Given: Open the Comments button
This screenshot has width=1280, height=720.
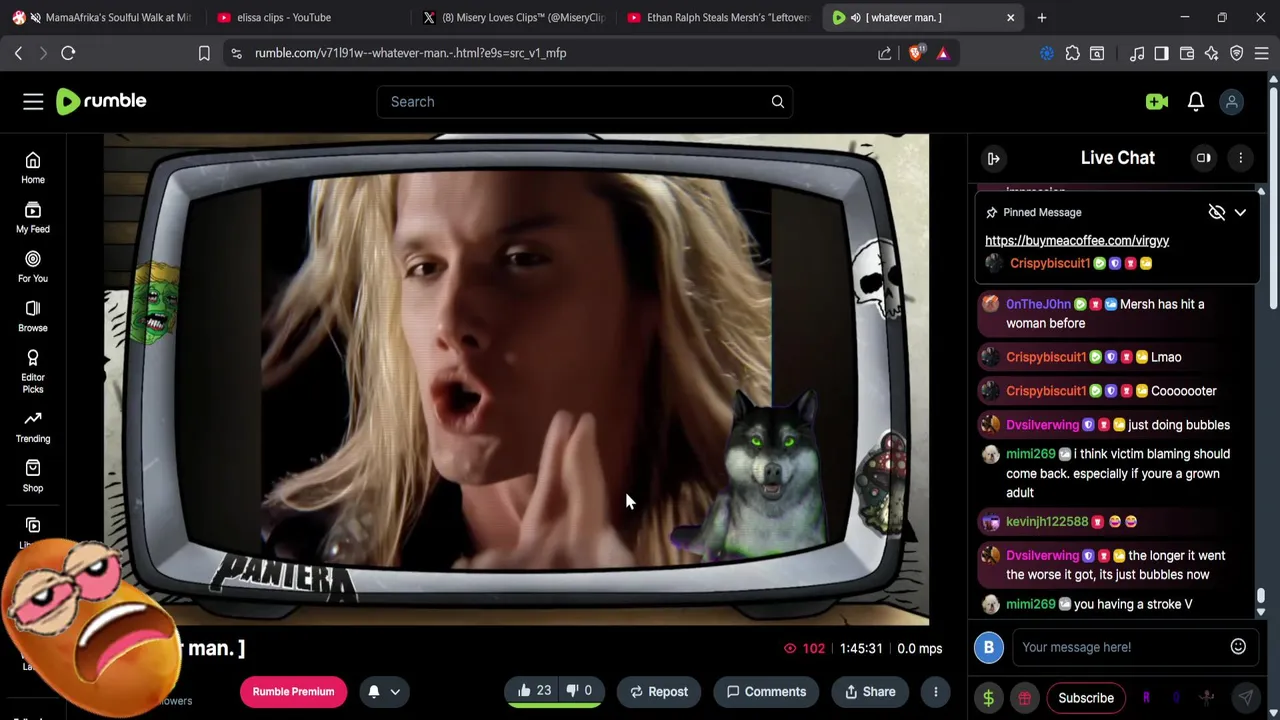Looking at the screenshot, I should point(766,692).
